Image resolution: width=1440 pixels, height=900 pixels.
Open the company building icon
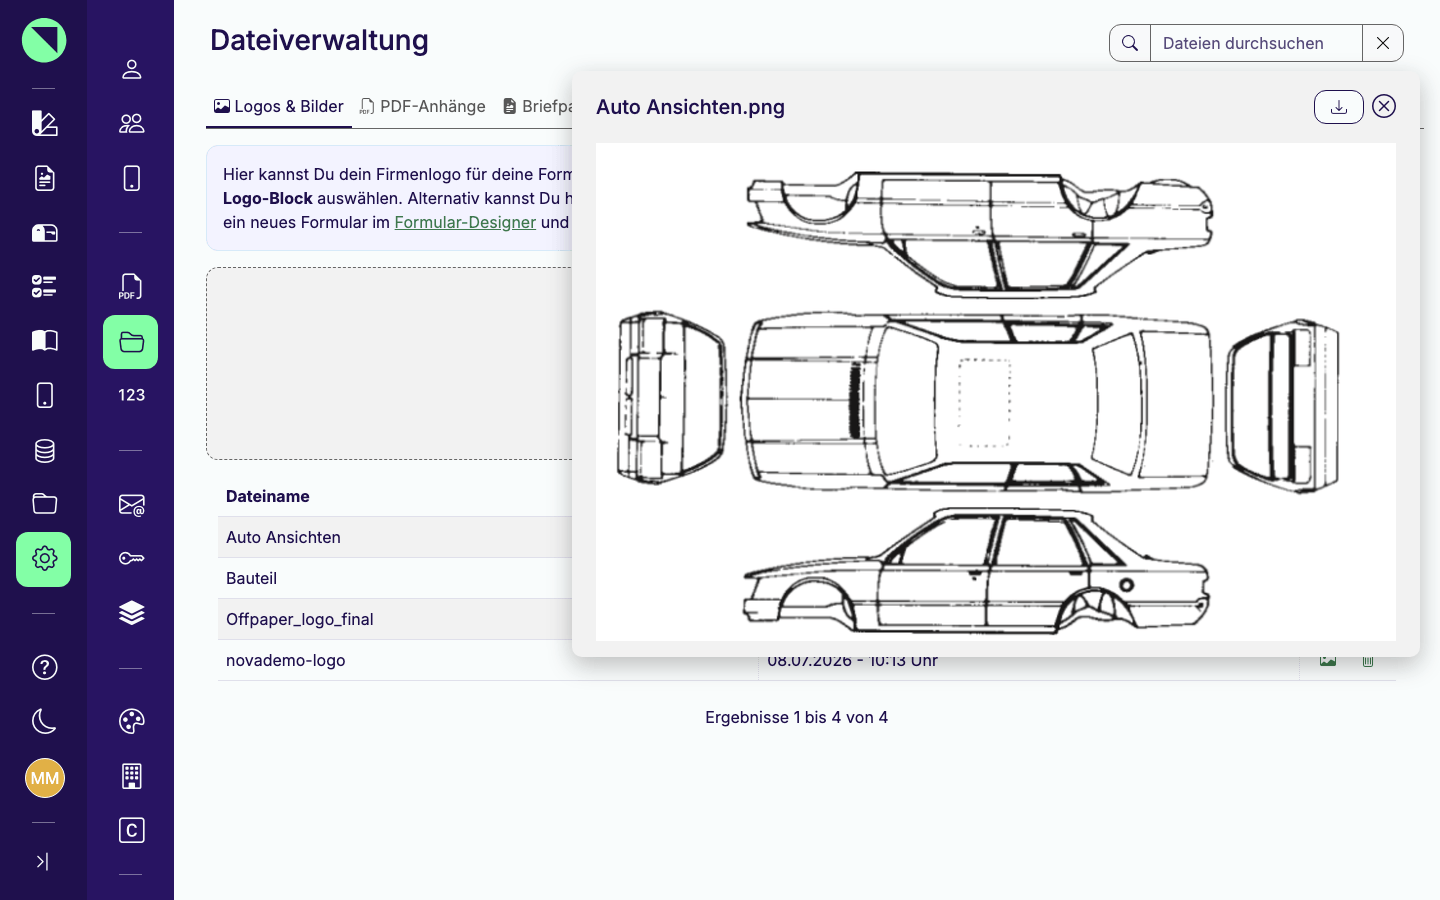[131, 776]
